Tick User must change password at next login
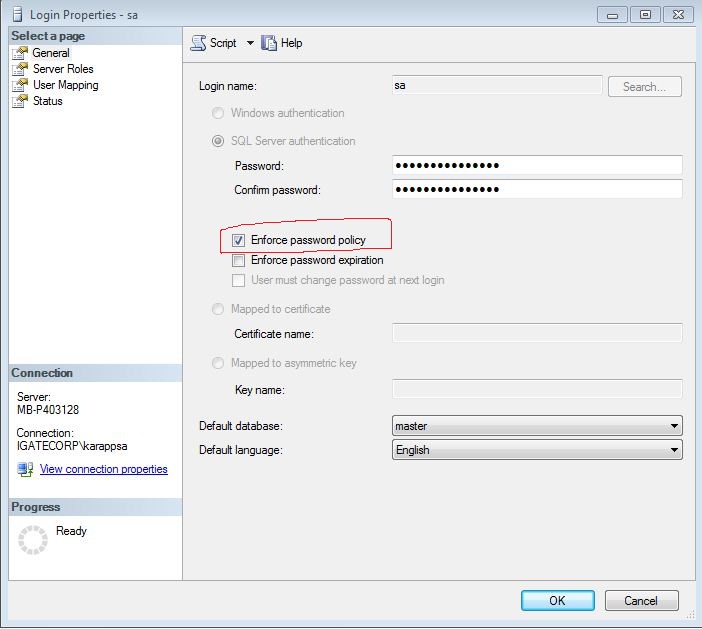 pyautogui.click(x=238, y=280)
